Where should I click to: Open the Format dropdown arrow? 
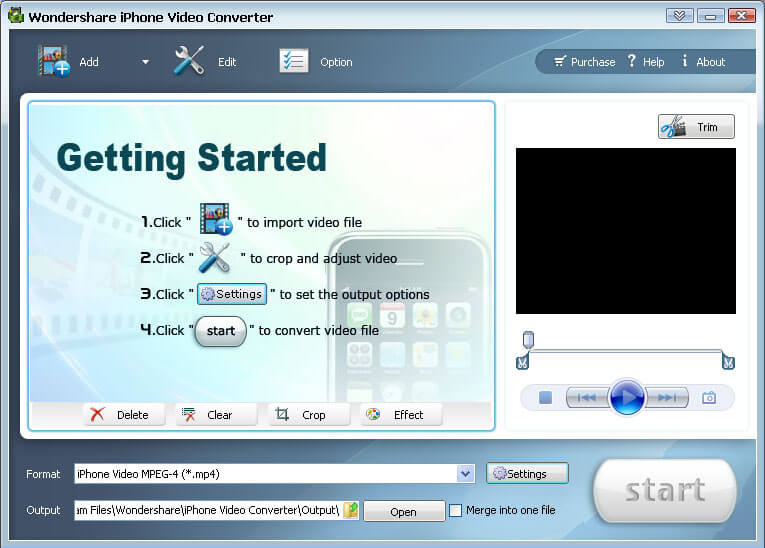pos(465,473)
